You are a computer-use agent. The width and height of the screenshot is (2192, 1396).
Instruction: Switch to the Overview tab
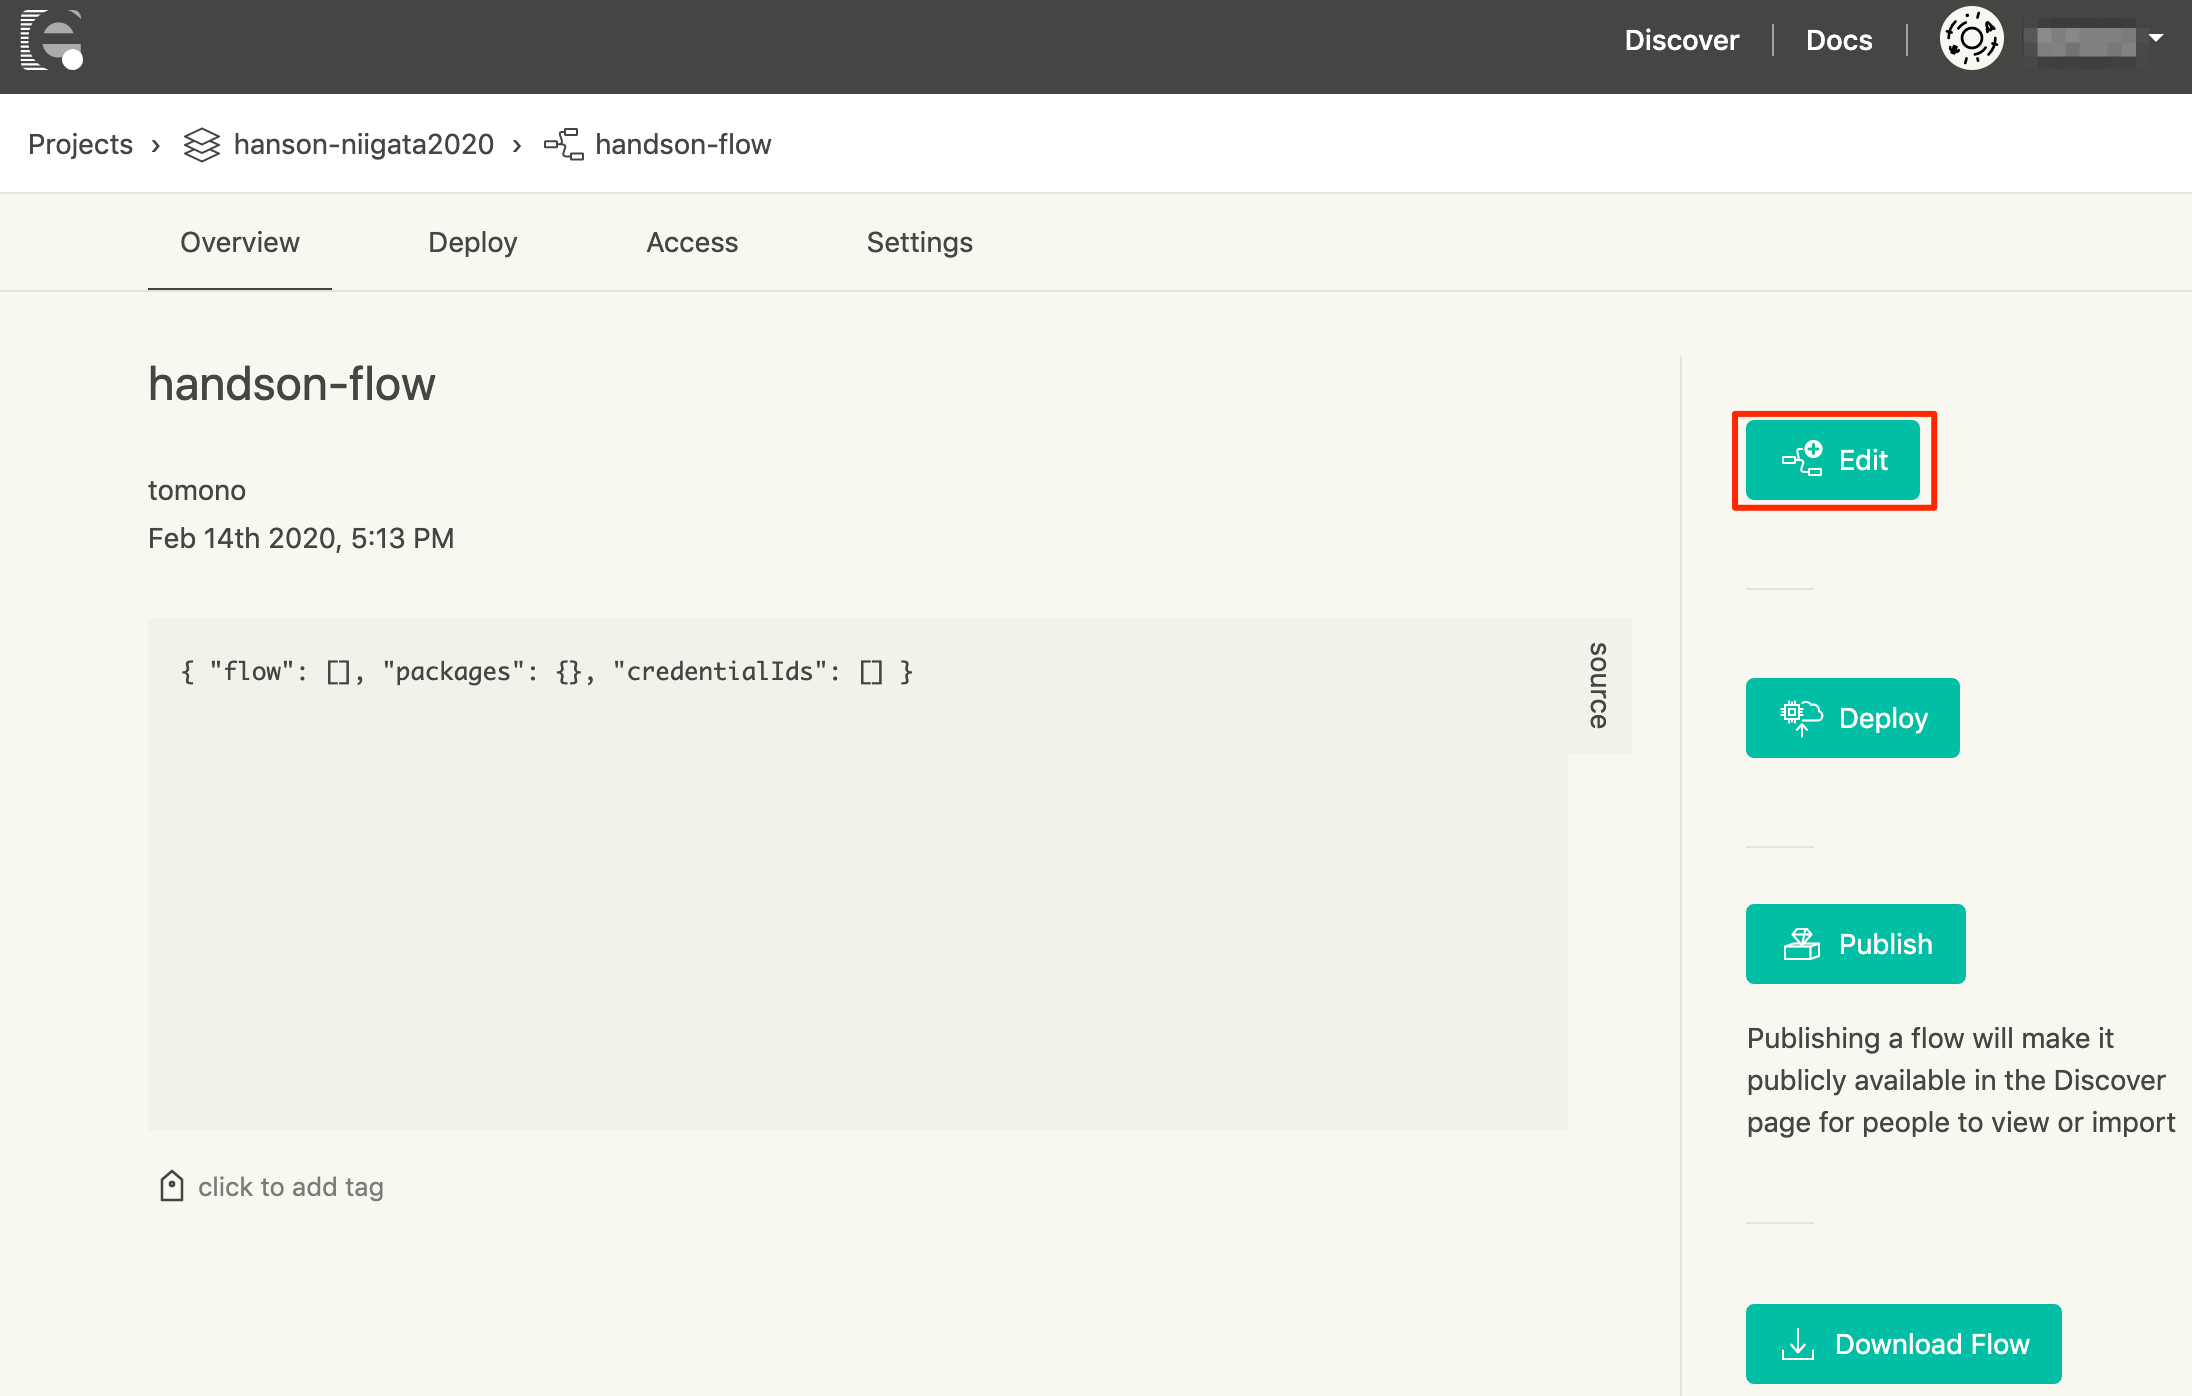(240, 242)
